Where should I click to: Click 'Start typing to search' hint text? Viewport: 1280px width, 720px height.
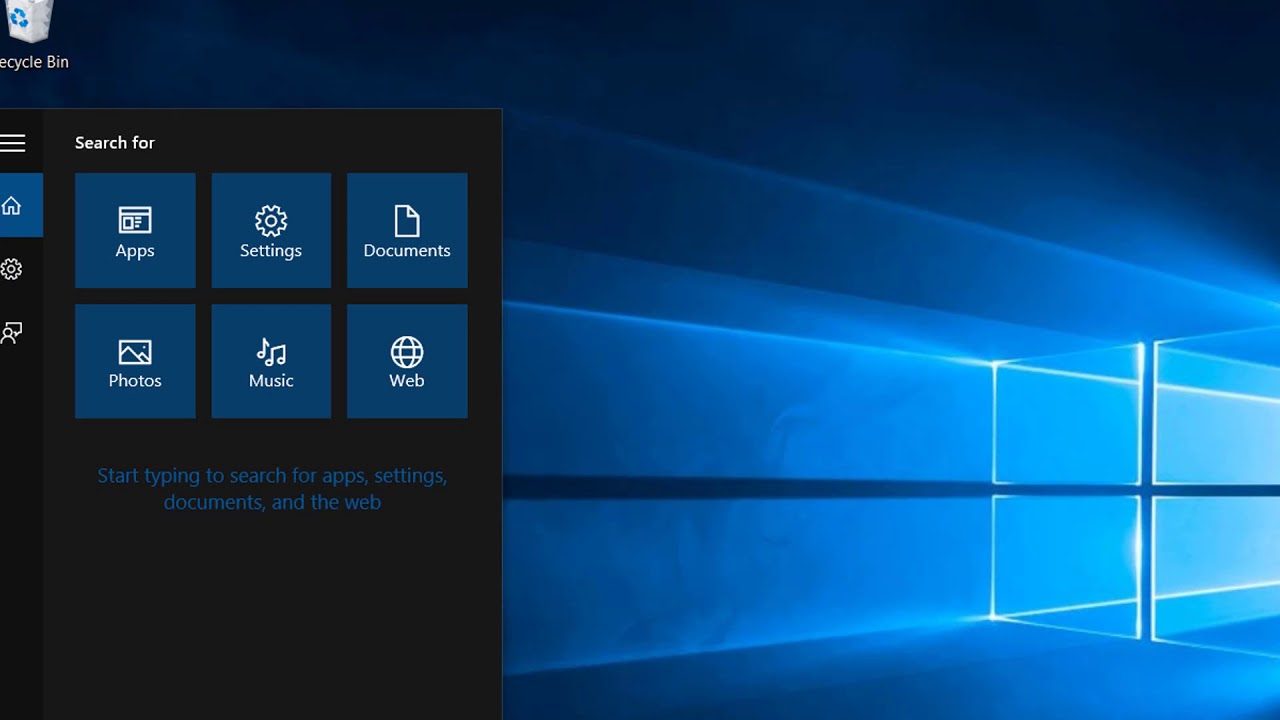pos(272,489)
